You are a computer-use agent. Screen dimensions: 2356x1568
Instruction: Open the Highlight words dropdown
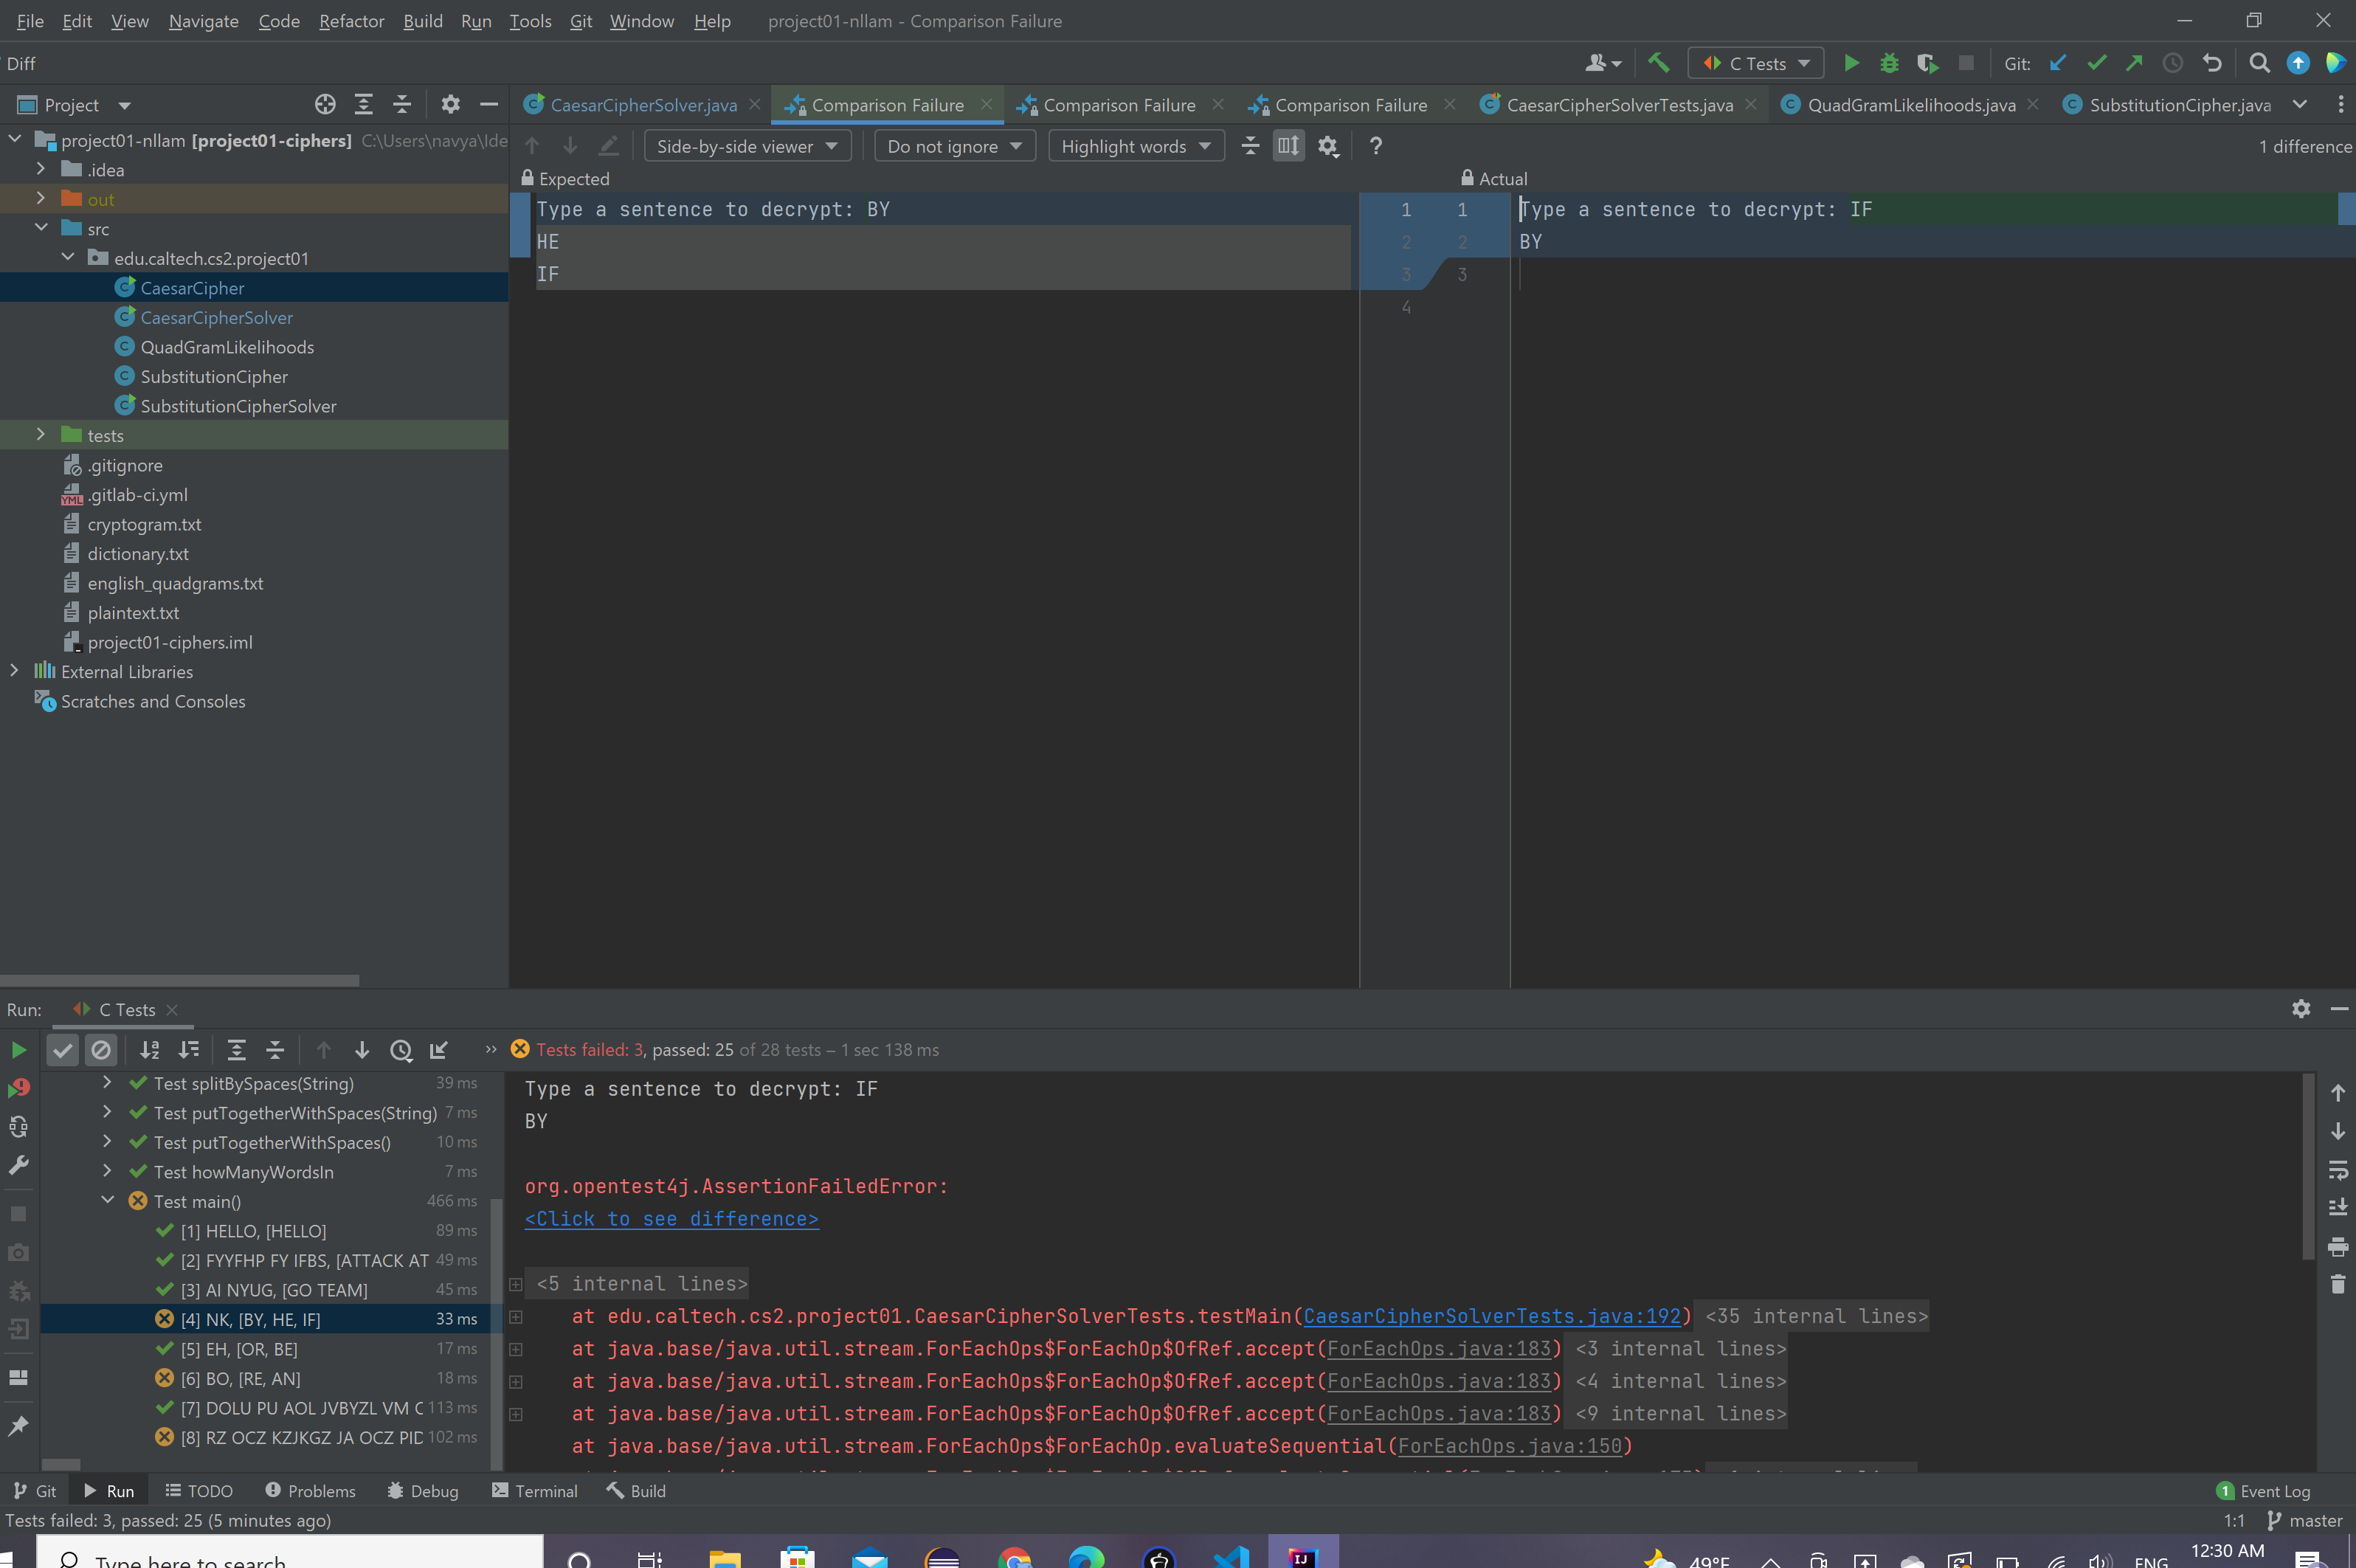tap(1135, 146)
